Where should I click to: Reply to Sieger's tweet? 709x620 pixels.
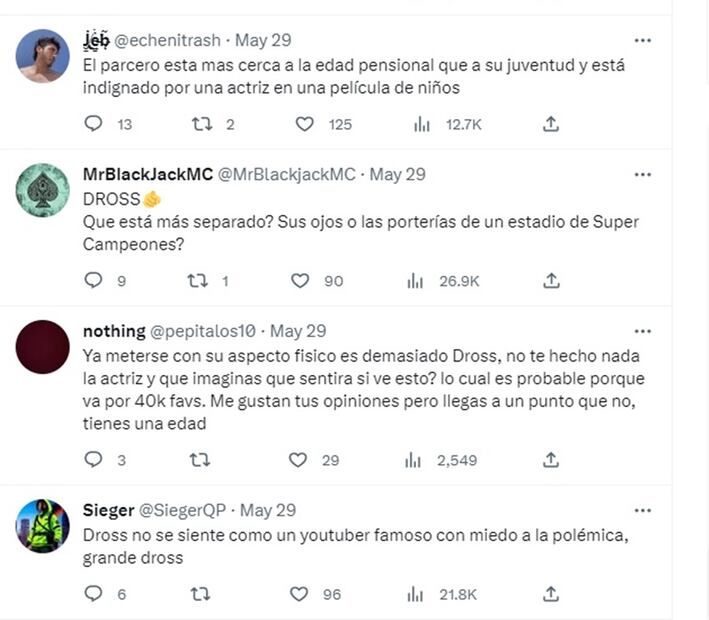coord(94,594)
